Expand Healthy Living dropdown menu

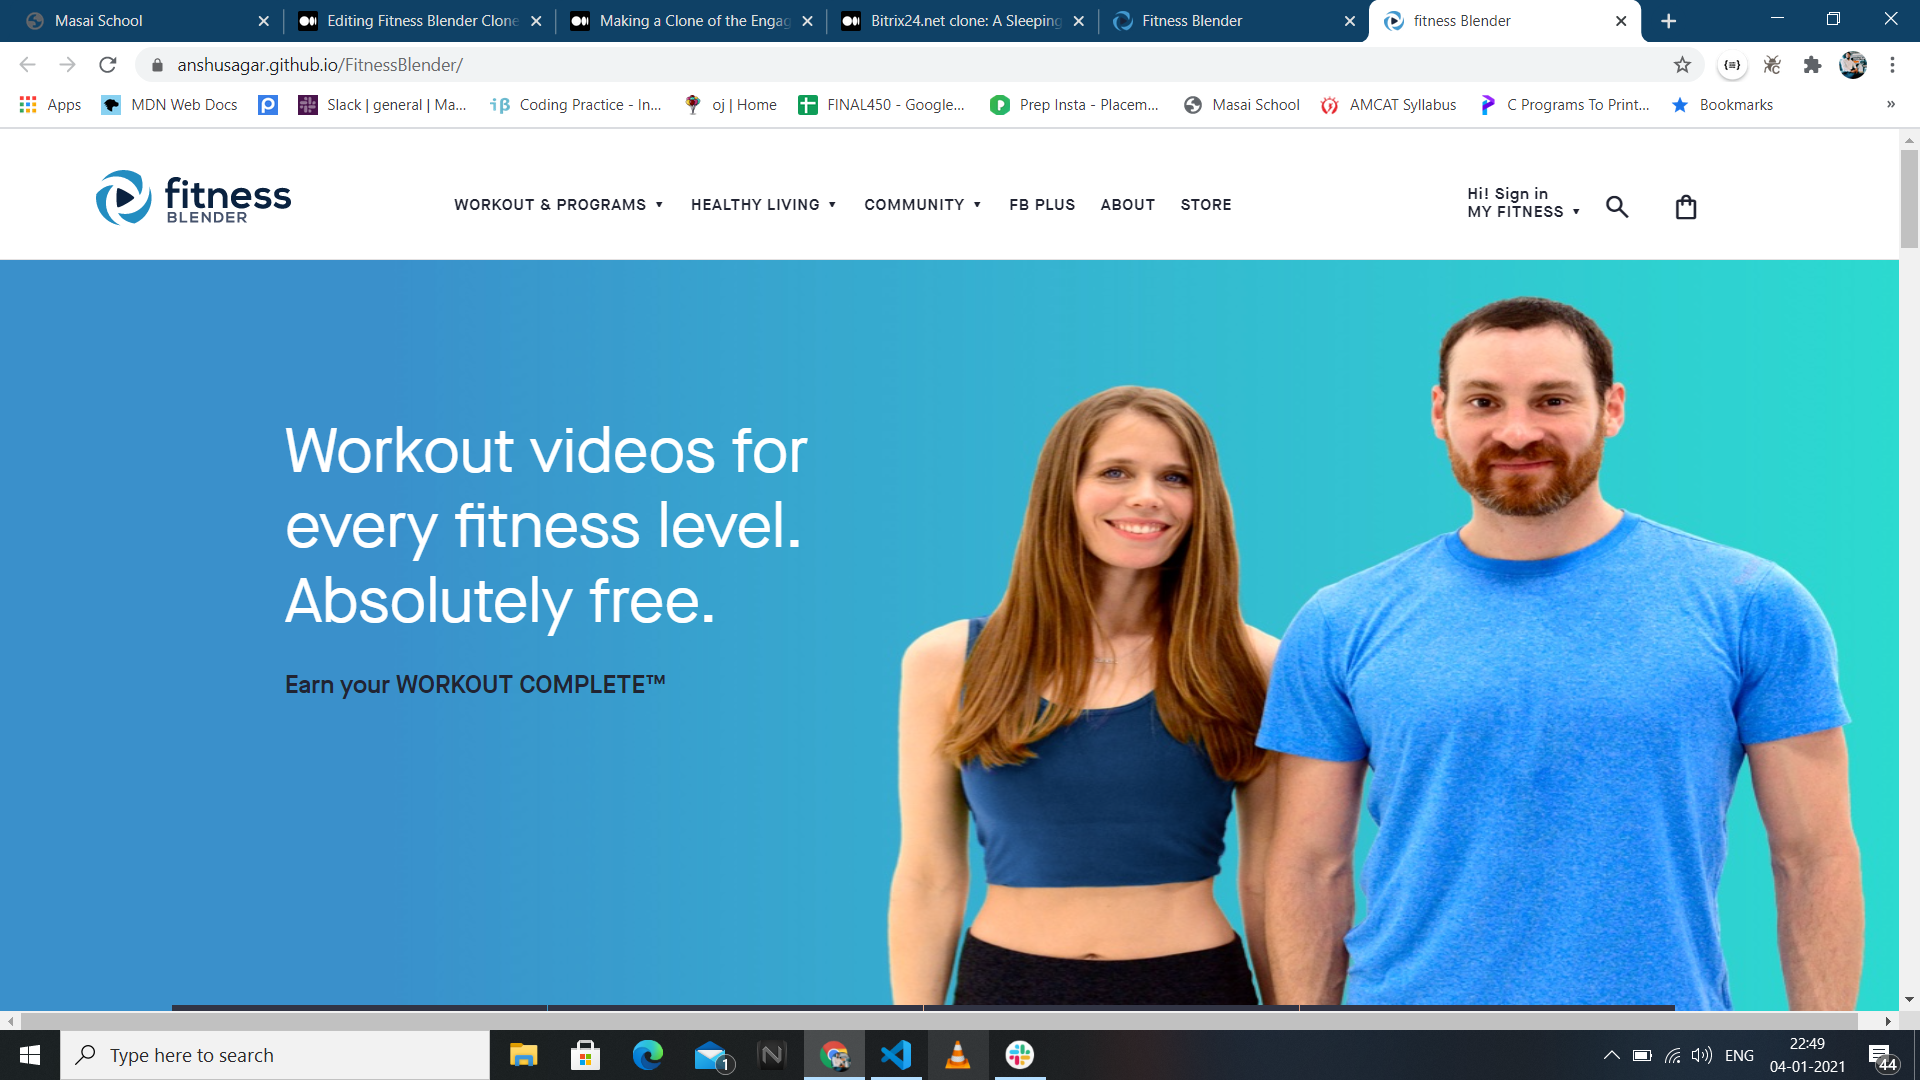point(763,205)
